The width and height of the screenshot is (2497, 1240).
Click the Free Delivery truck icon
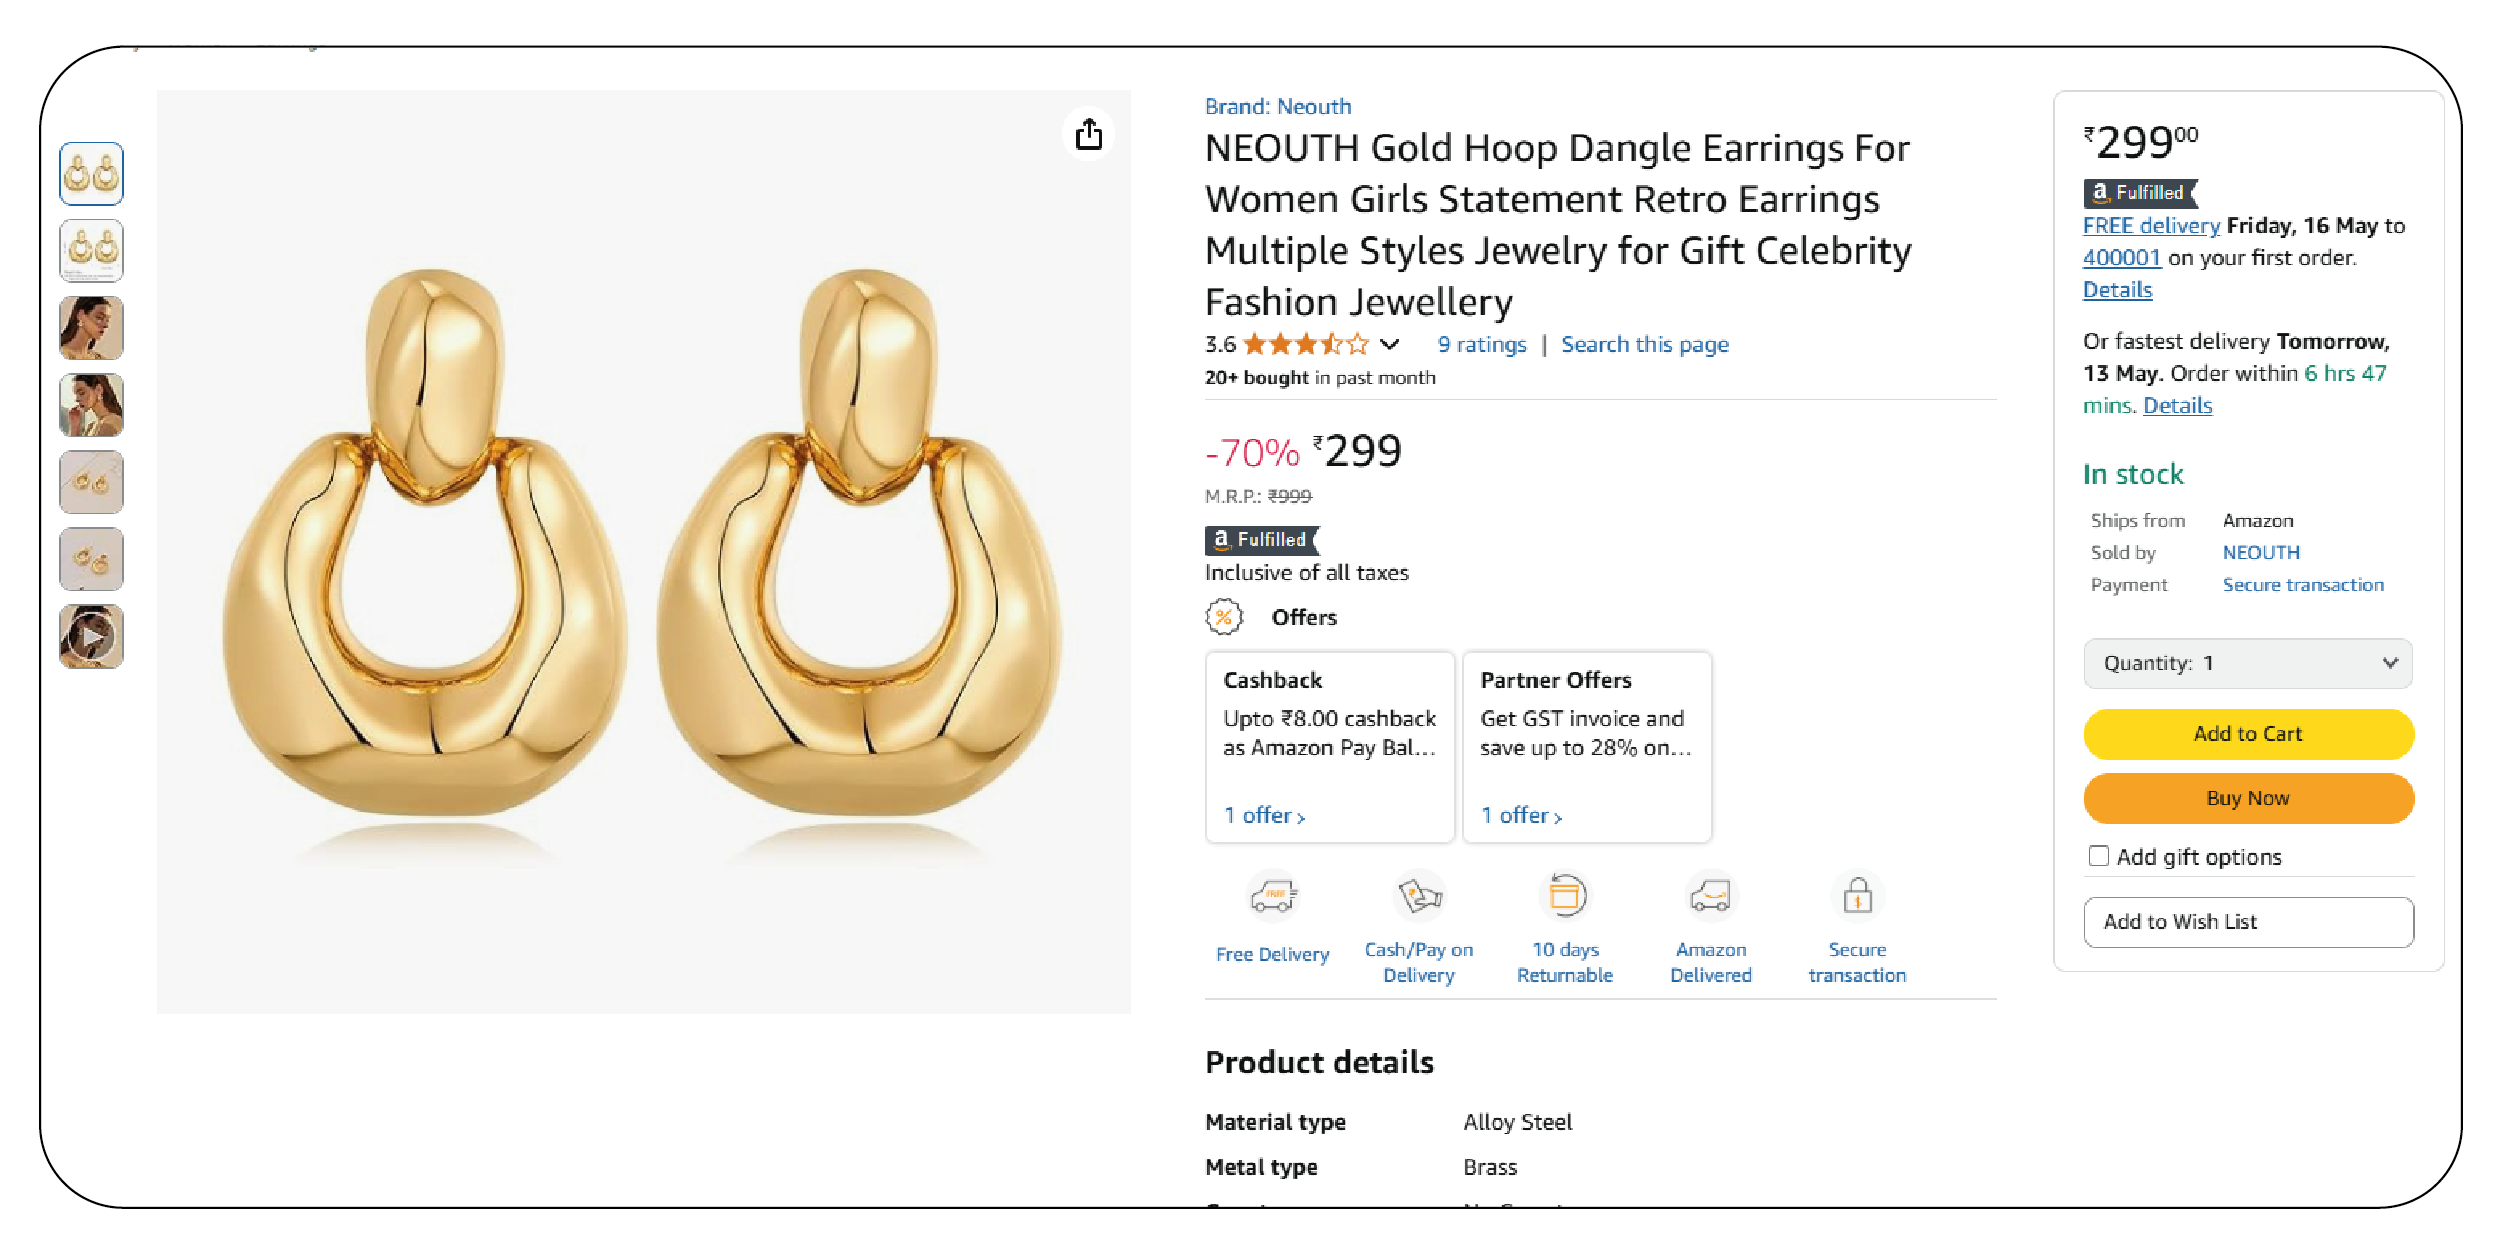pos(1272,896)
